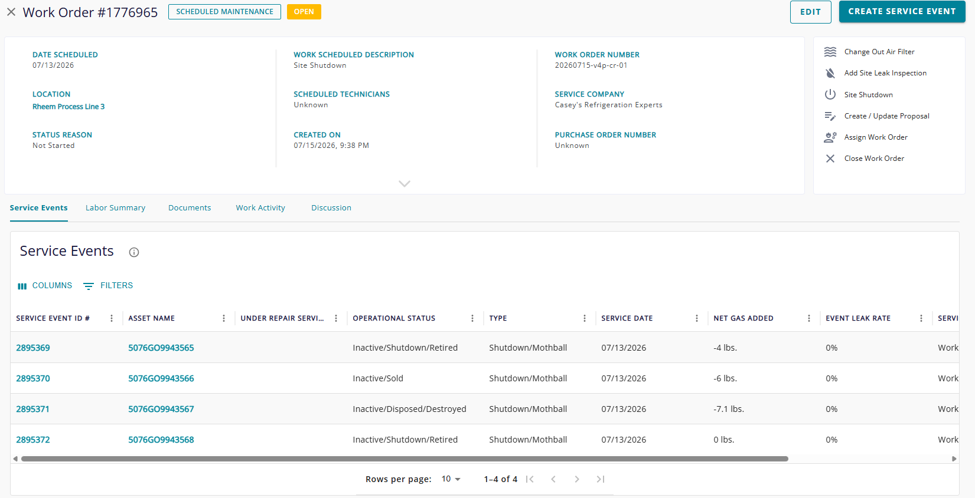Image resolution: width=975 pixels, height=498 pixels.
Task: Open Rows per page dropdown
Action: 451,479
